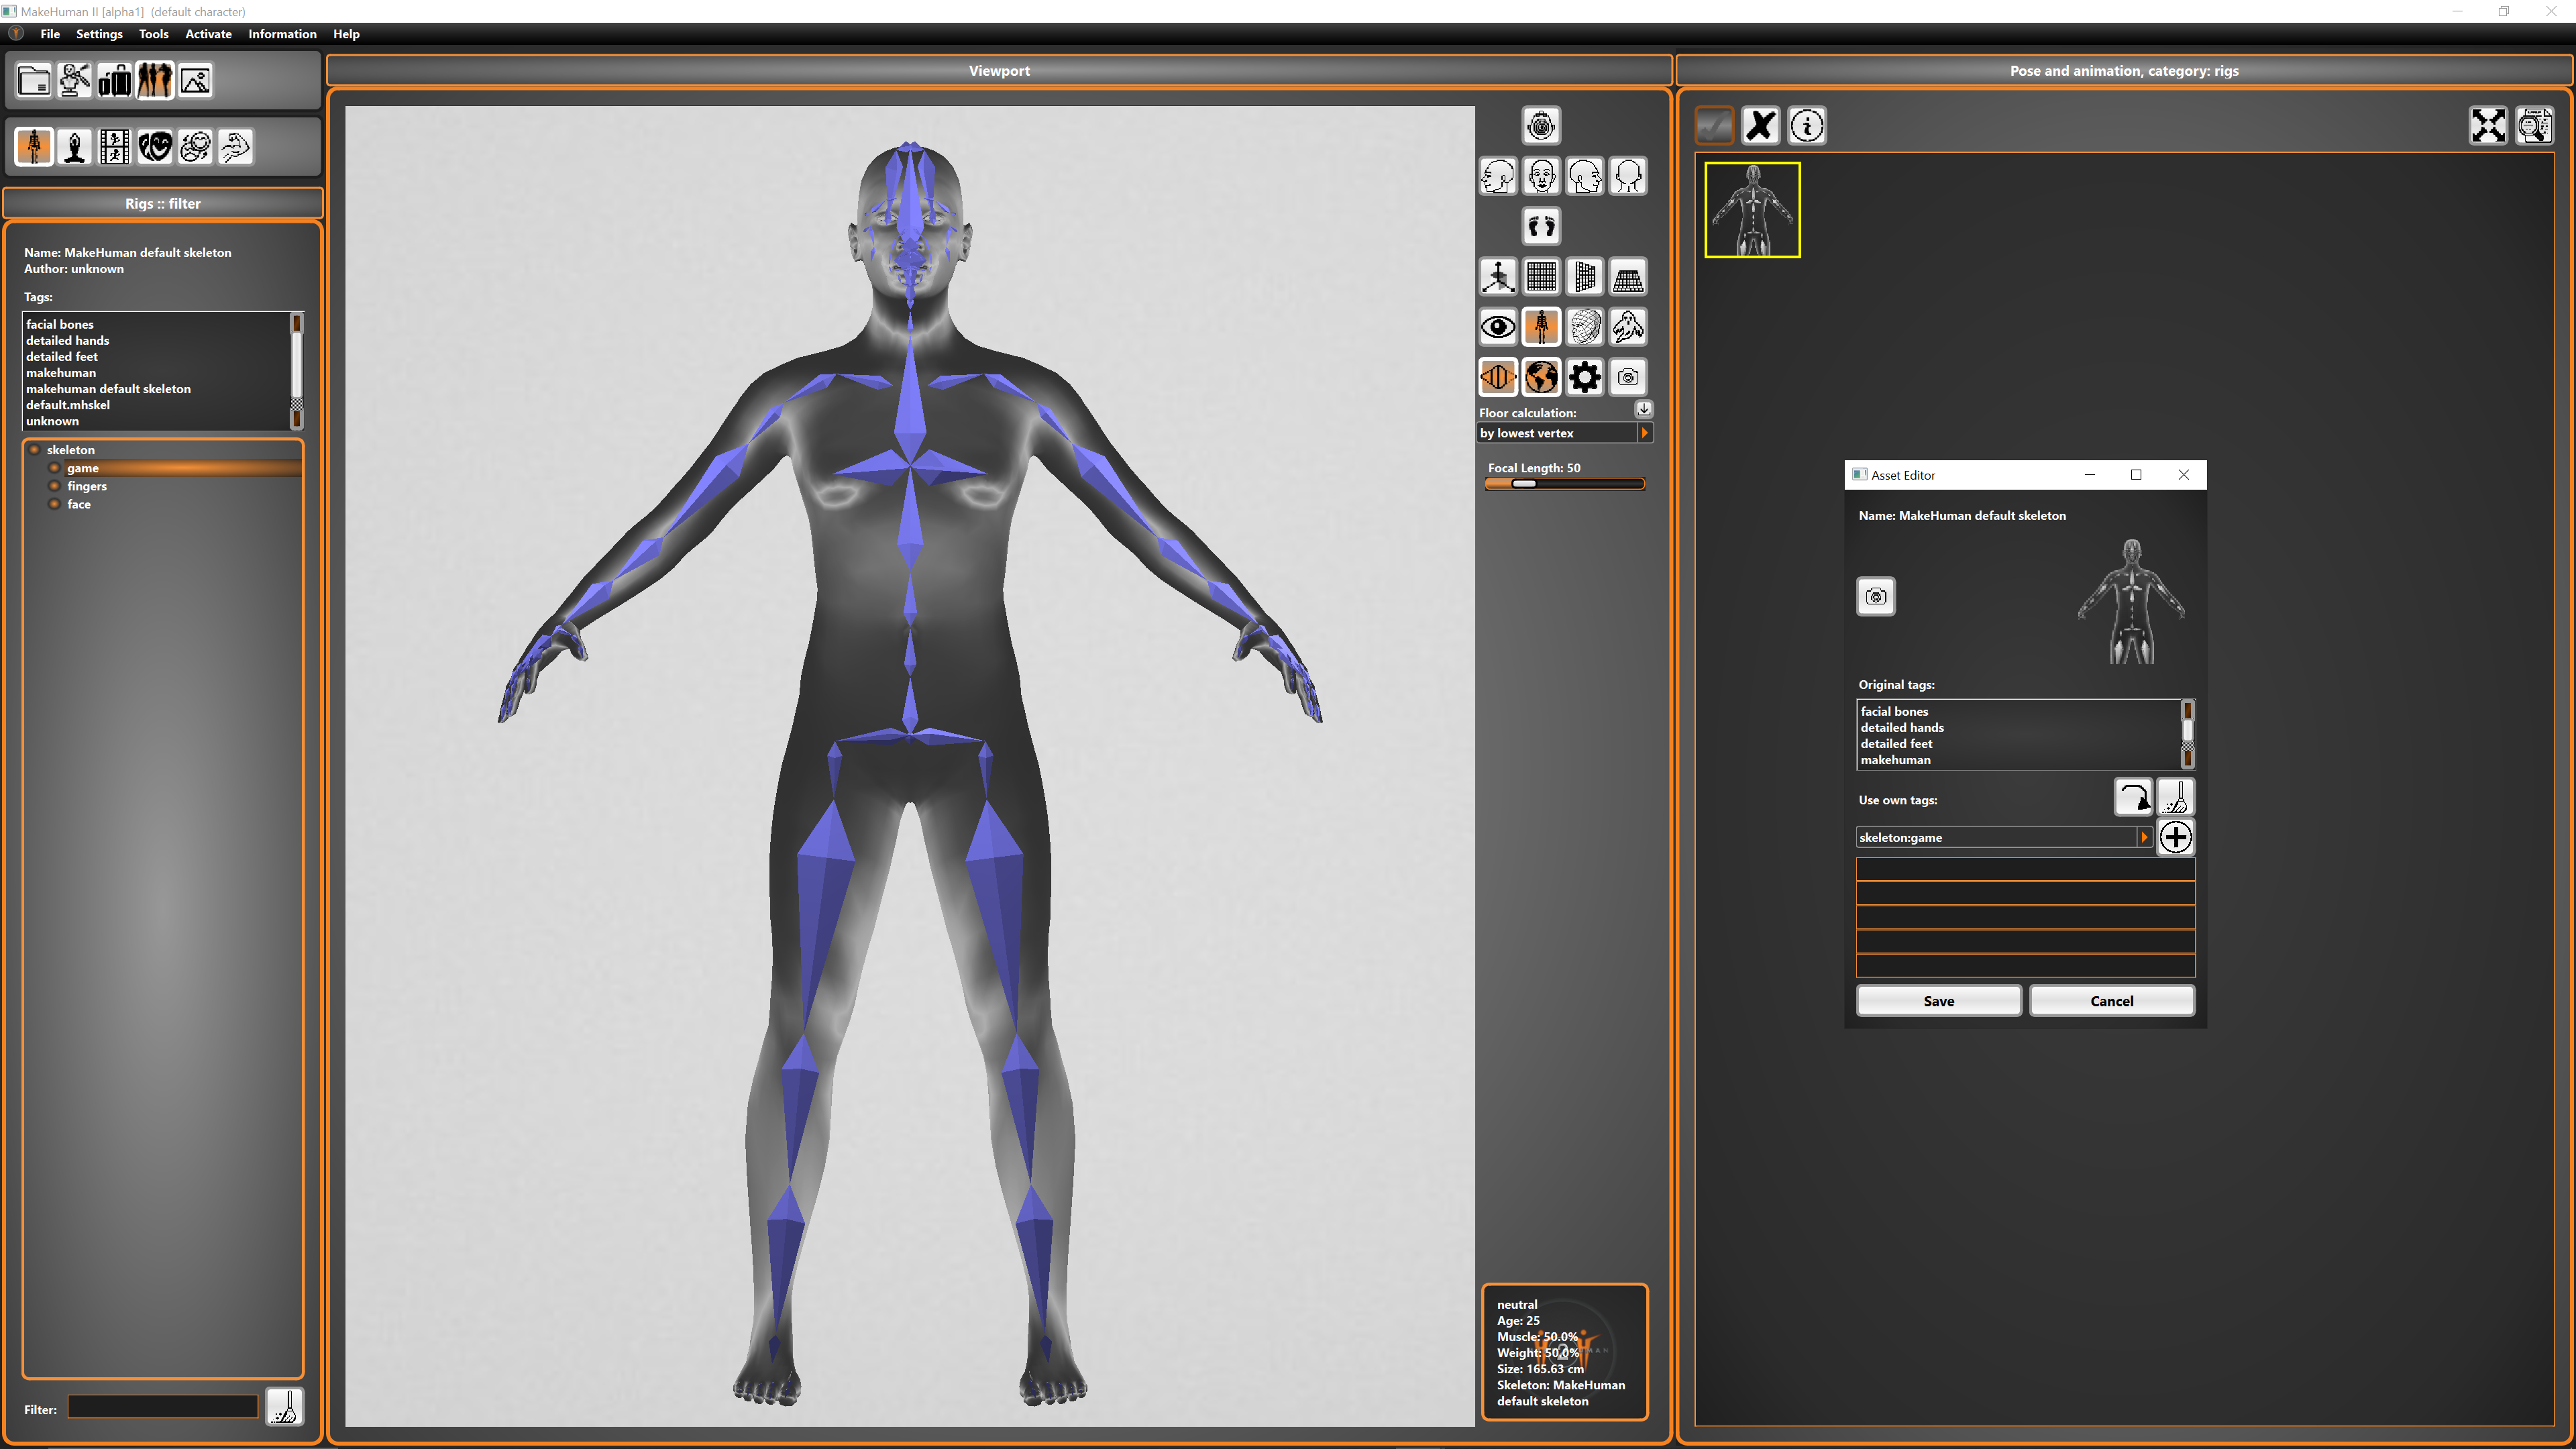The width and height of the screenshot is (2576, 1449).
Task: Open the equipment suitcases icon category
Action: [x=115, y=81]
